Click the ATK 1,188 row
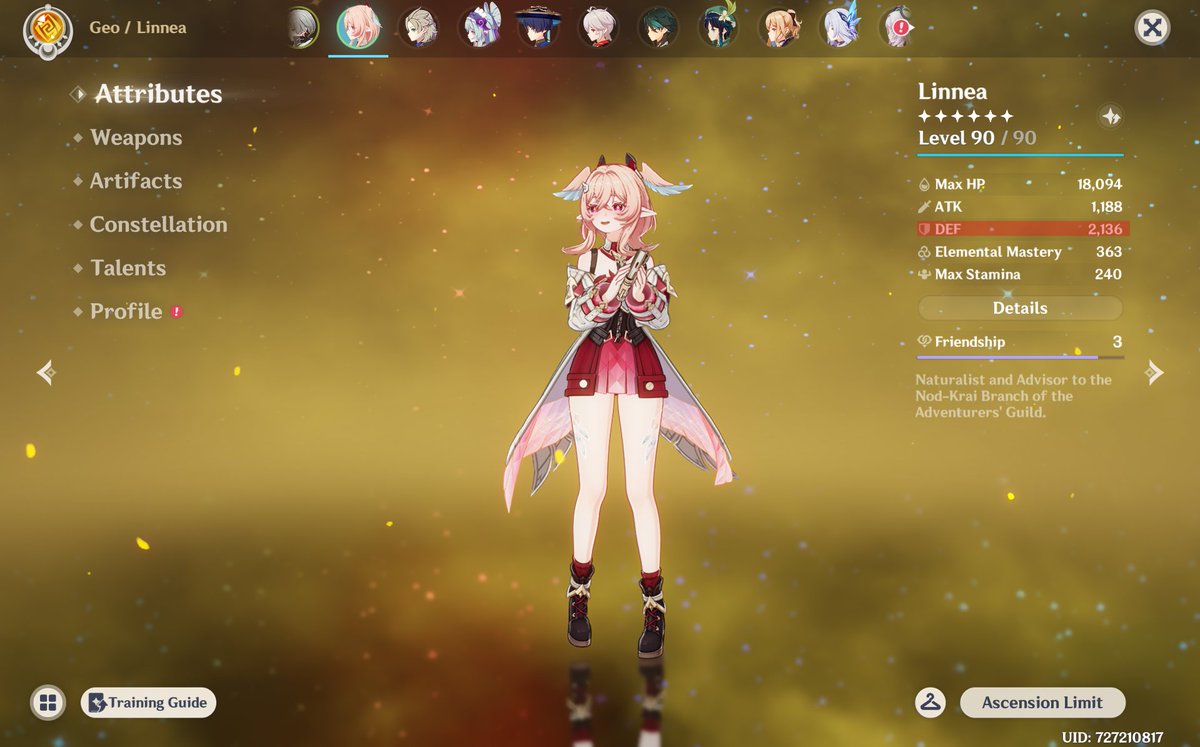The width and height of the screenshot is (1200, 747). click(x=1020, y=206)
